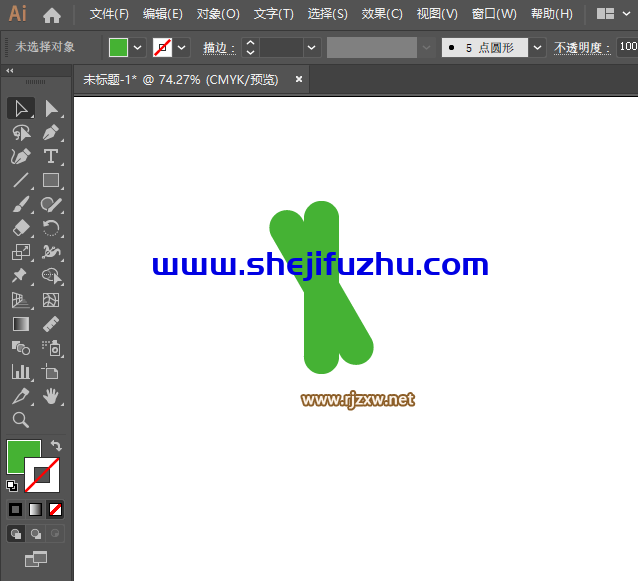
Task: Enable Draw Behind mode
Action: [36, 533]
